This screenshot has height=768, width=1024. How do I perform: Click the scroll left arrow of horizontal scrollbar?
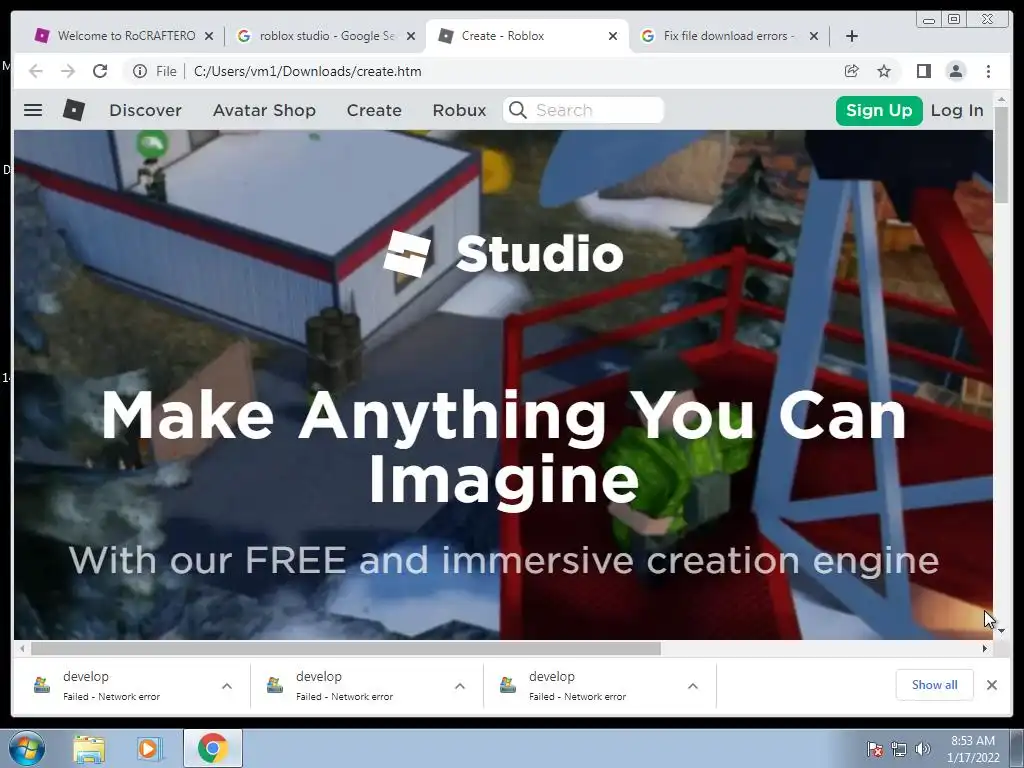coord(22,648)
